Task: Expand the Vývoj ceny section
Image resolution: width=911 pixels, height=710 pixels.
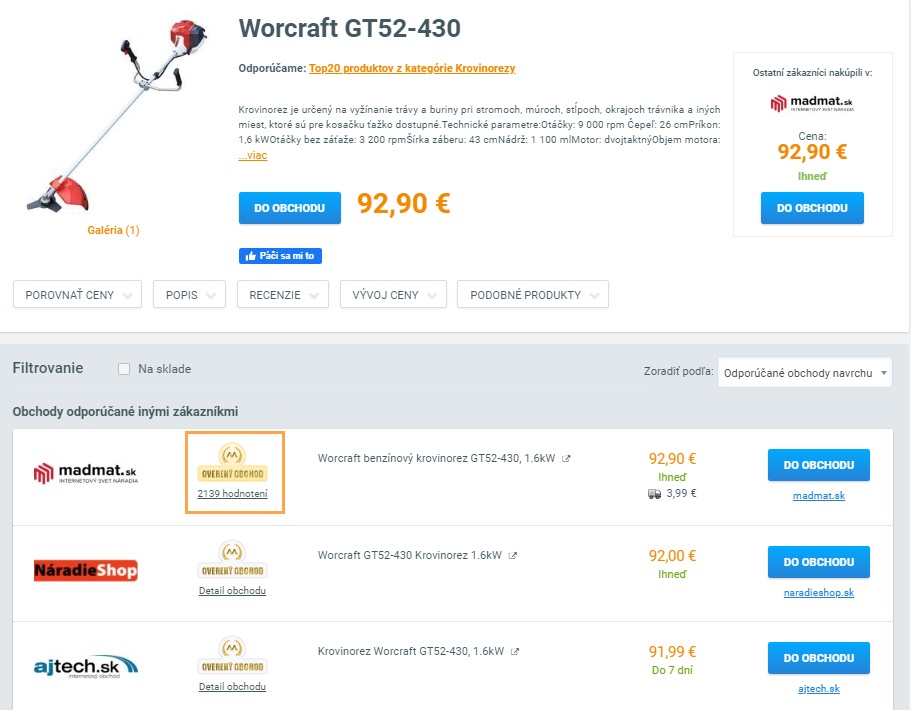Action: [392, 295]
